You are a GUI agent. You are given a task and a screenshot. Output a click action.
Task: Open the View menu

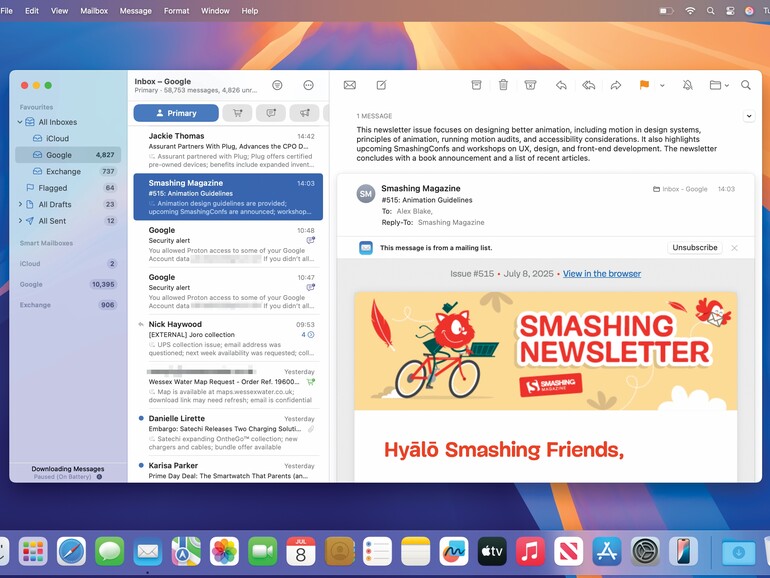pos(59,11)
